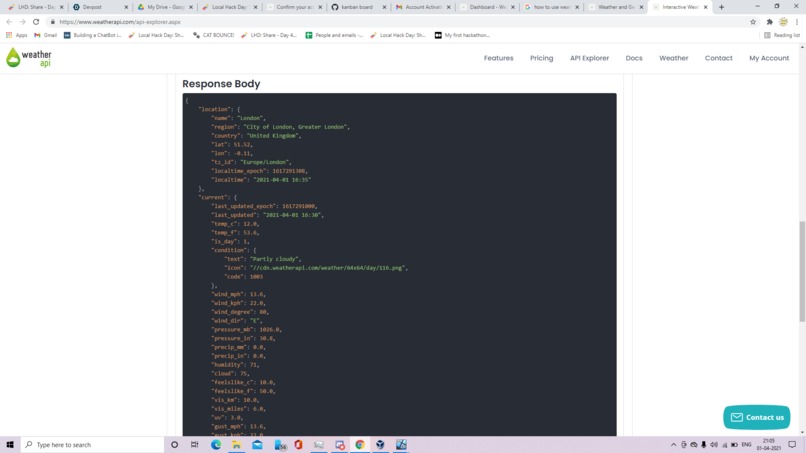The image size is (806, 453).
Task: Switch to Chrome on the taskbar
Action: coord(360,445)
